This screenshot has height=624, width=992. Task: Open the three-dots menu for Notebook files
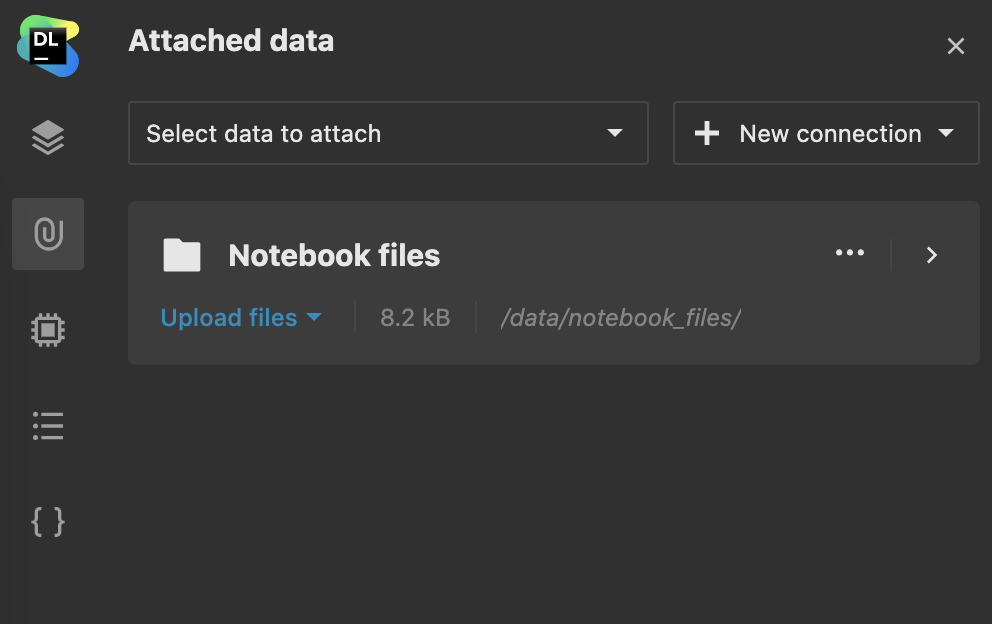tap(850, 254)
